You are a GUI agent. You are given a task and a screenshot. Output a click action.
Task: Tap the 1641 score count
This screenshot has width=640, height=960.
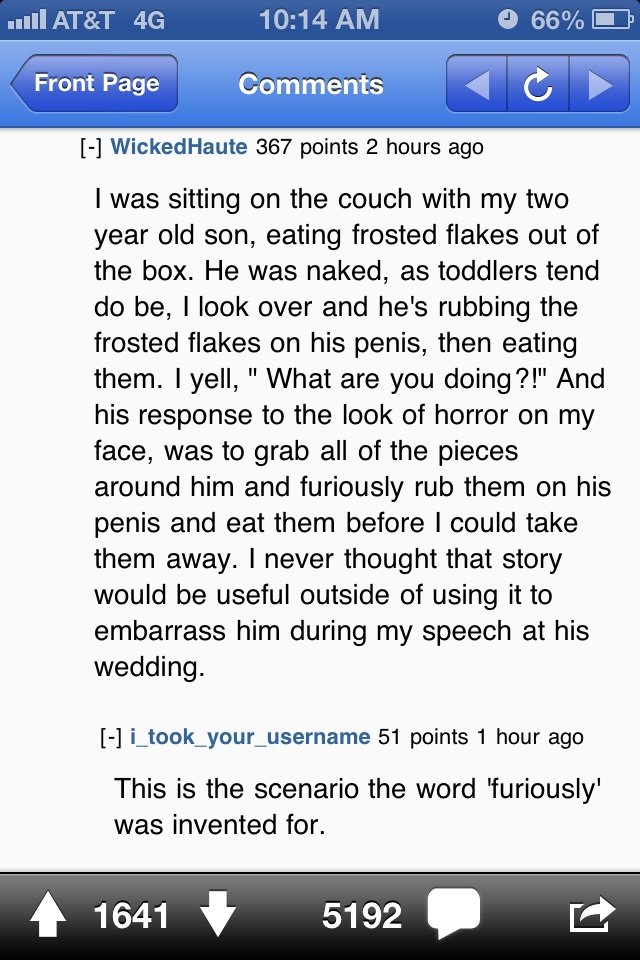coord(131,915)
